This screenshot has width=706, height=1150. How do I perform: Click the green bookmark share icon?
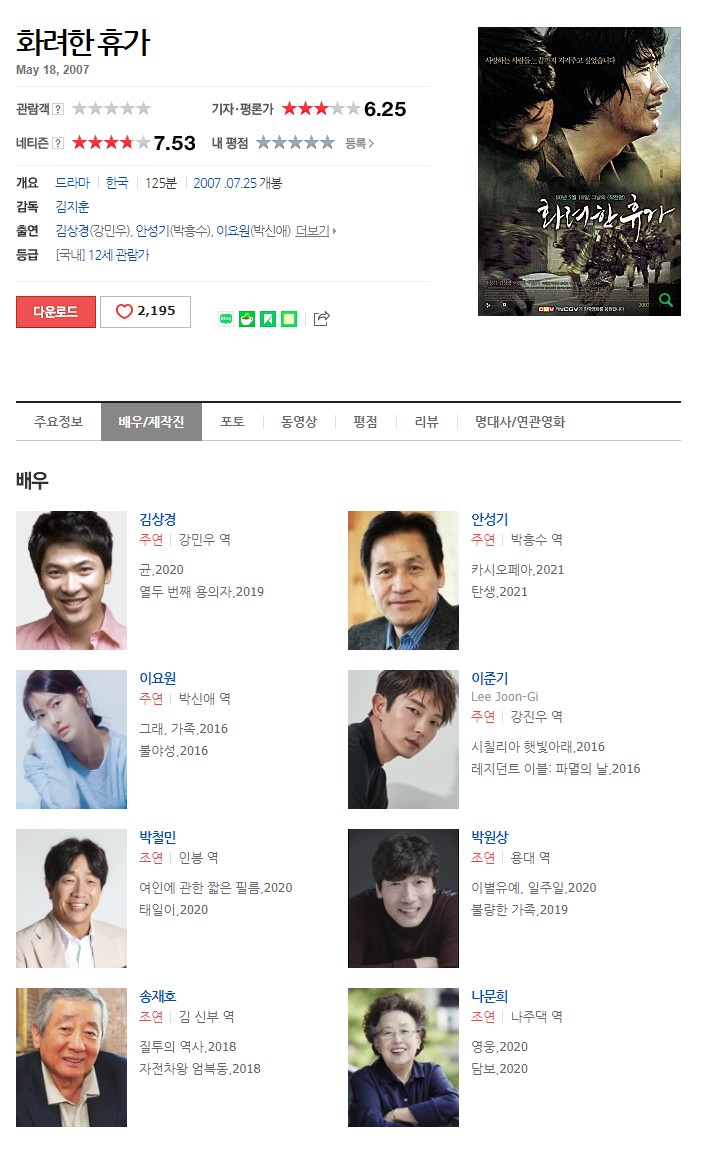[x=268, y=319]
